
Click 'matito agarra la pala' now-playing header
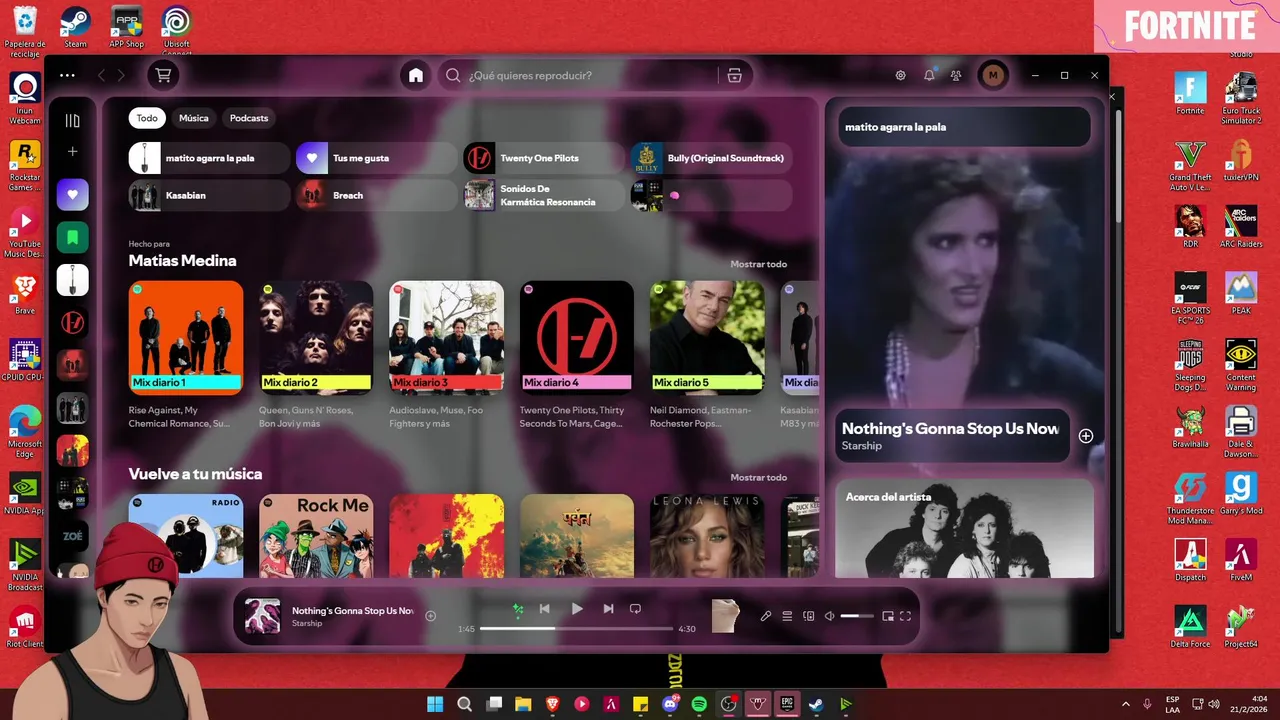click(x=895, y=127)
